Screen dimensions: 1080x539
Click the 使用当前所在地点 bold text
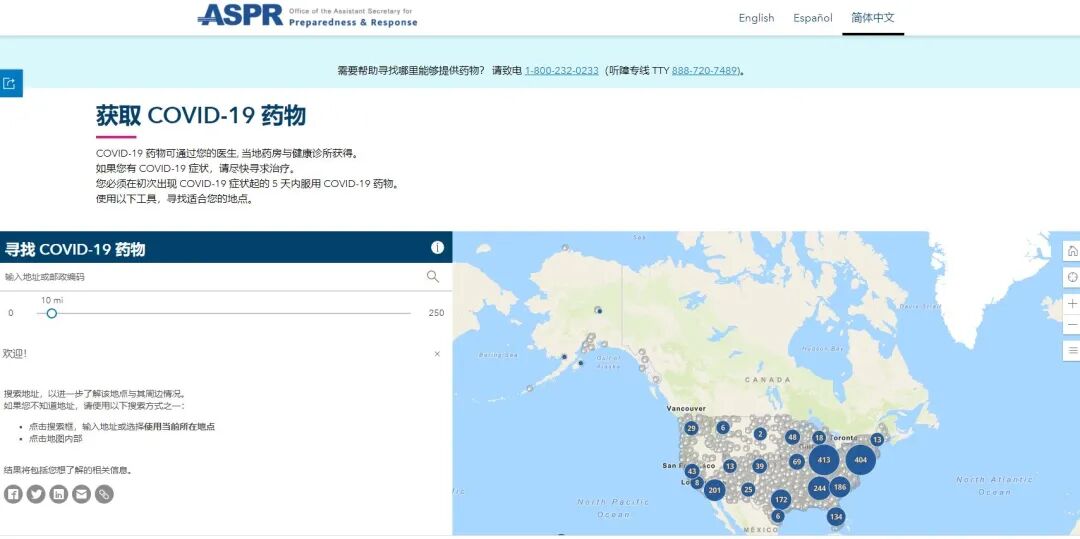coord(179,427)
